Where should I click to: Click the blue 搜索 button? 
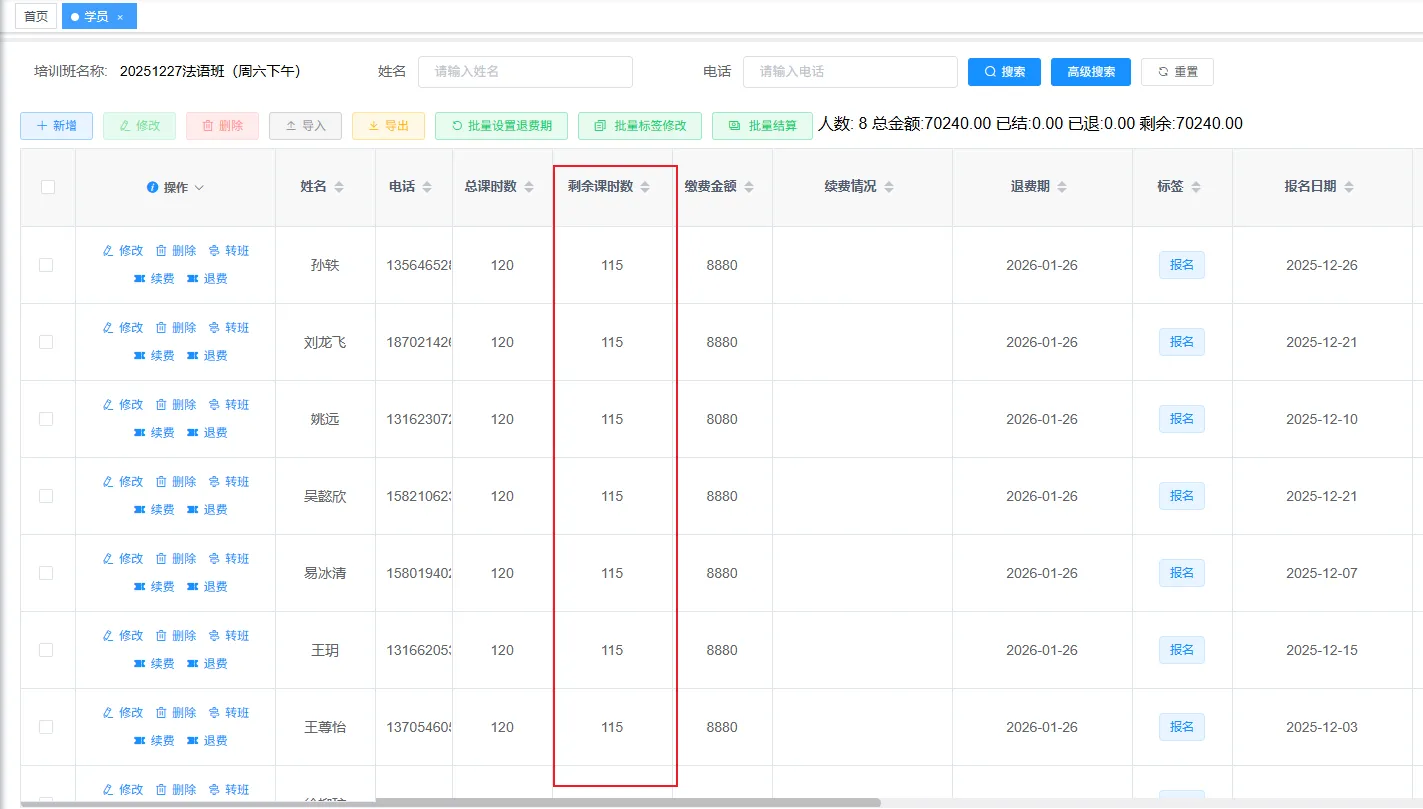[1004, 72]
